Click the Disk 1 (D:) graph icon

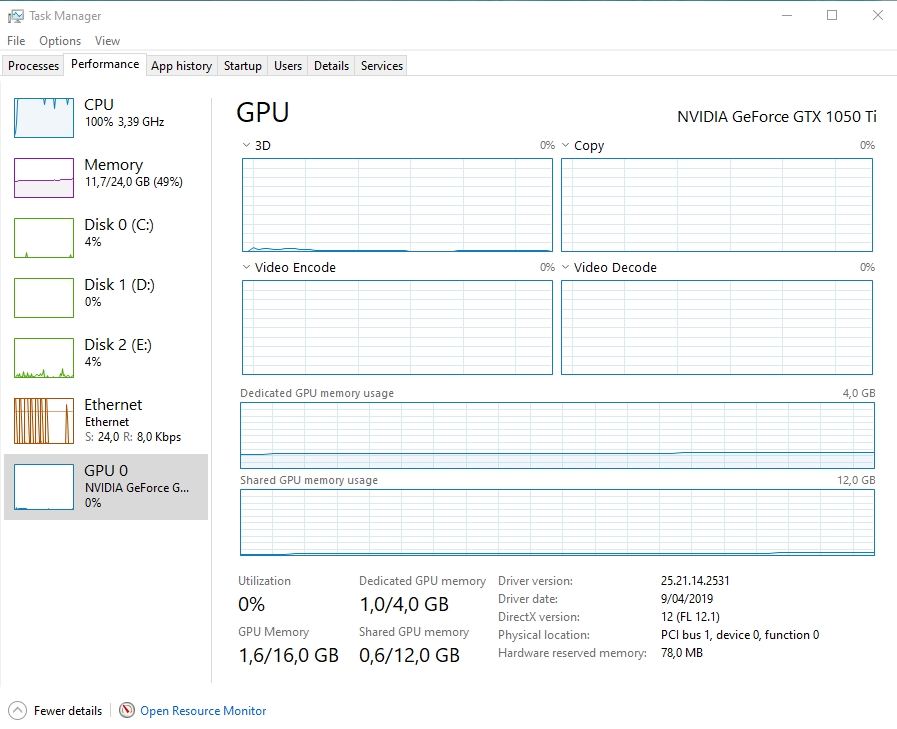44,298
